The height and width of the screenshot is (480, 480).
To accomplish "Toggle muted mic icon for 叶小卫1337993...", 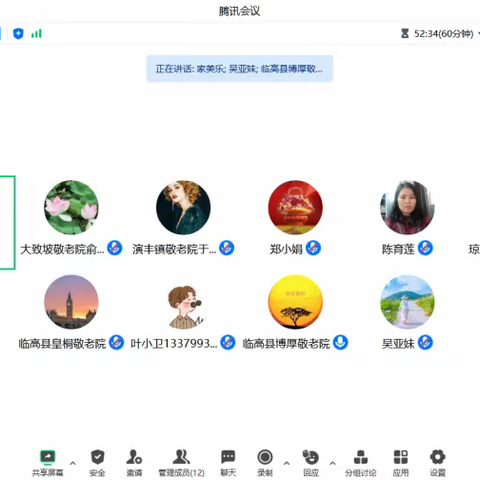I will 228,343.
